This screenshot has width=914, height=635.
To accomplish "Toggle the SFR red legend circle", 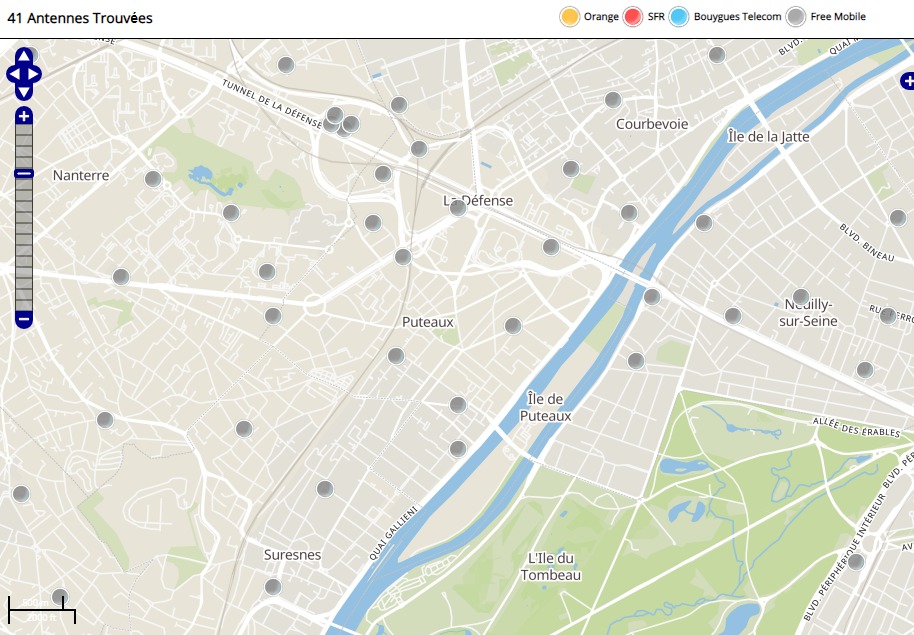I will coord(633,17).
